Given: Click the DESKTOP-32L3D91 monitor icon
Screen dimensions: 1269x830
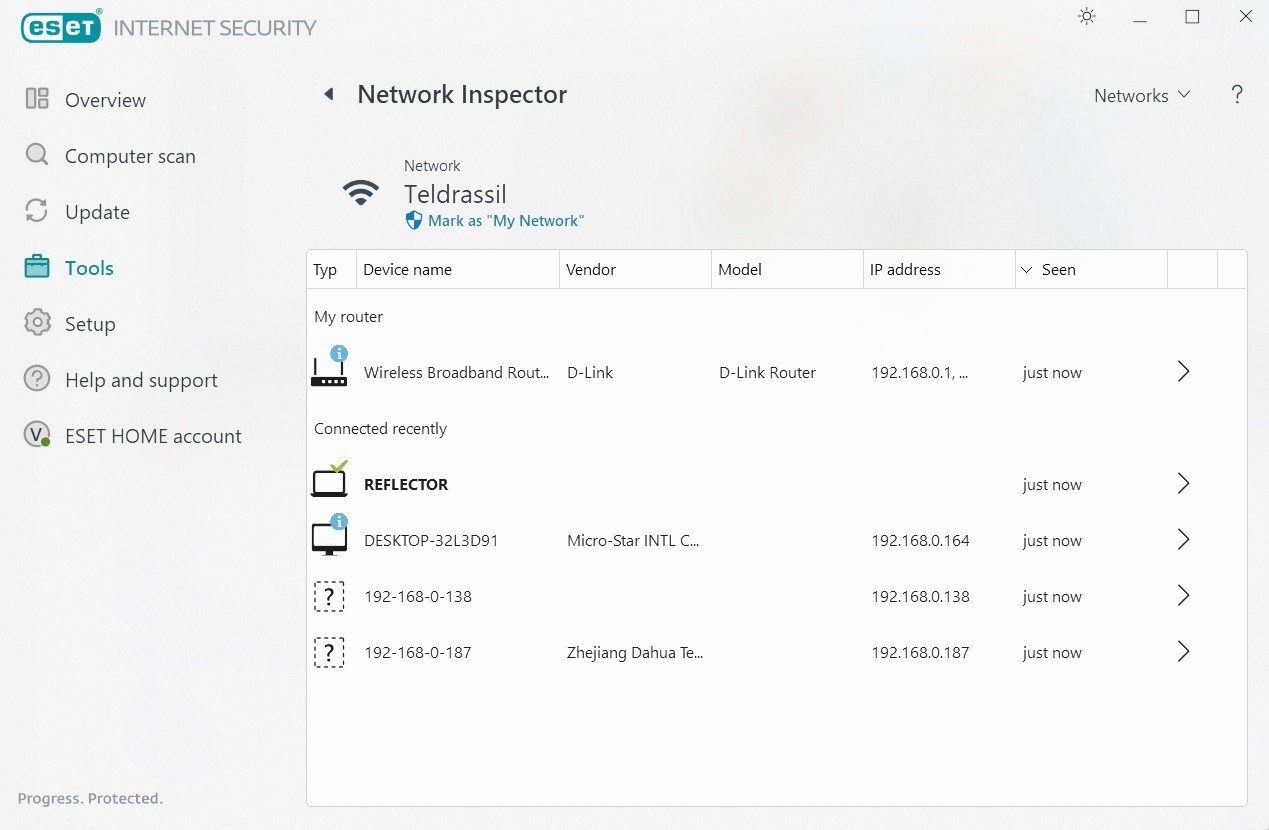Looking at the screenshot, I should [x=329, y=537].
